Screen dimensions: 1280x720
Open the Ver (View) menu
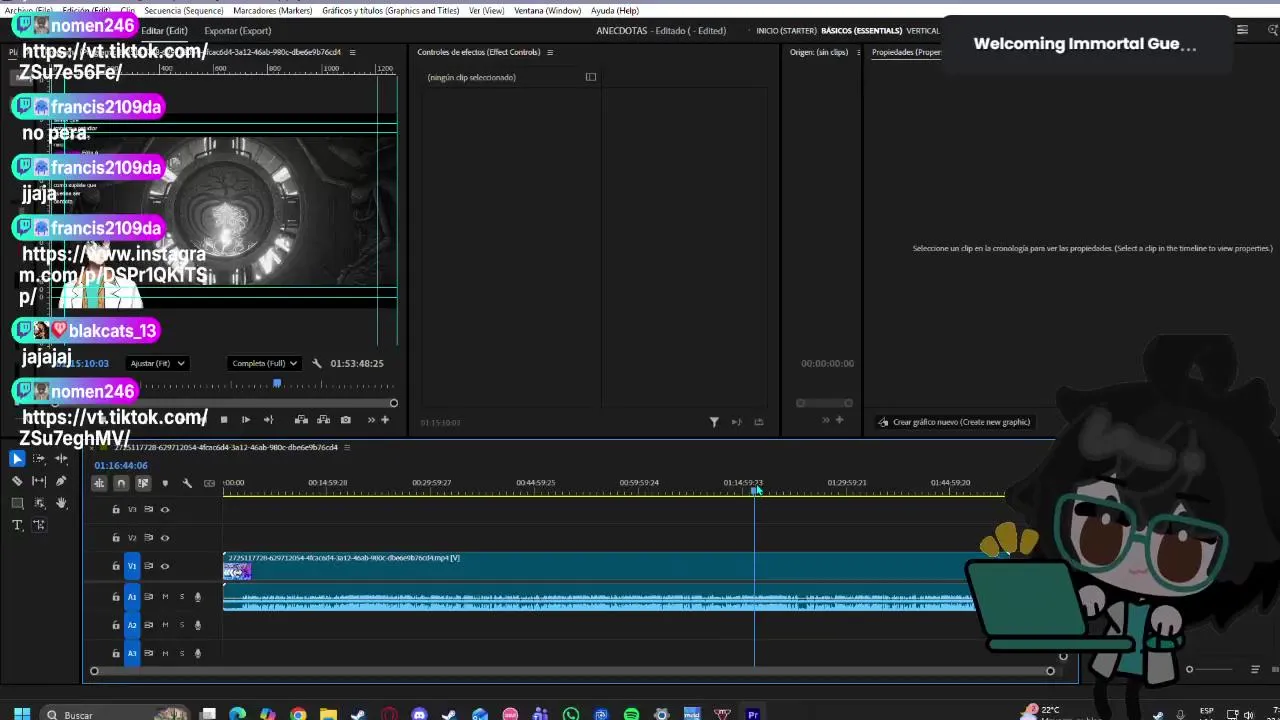(x=486, y=10)
